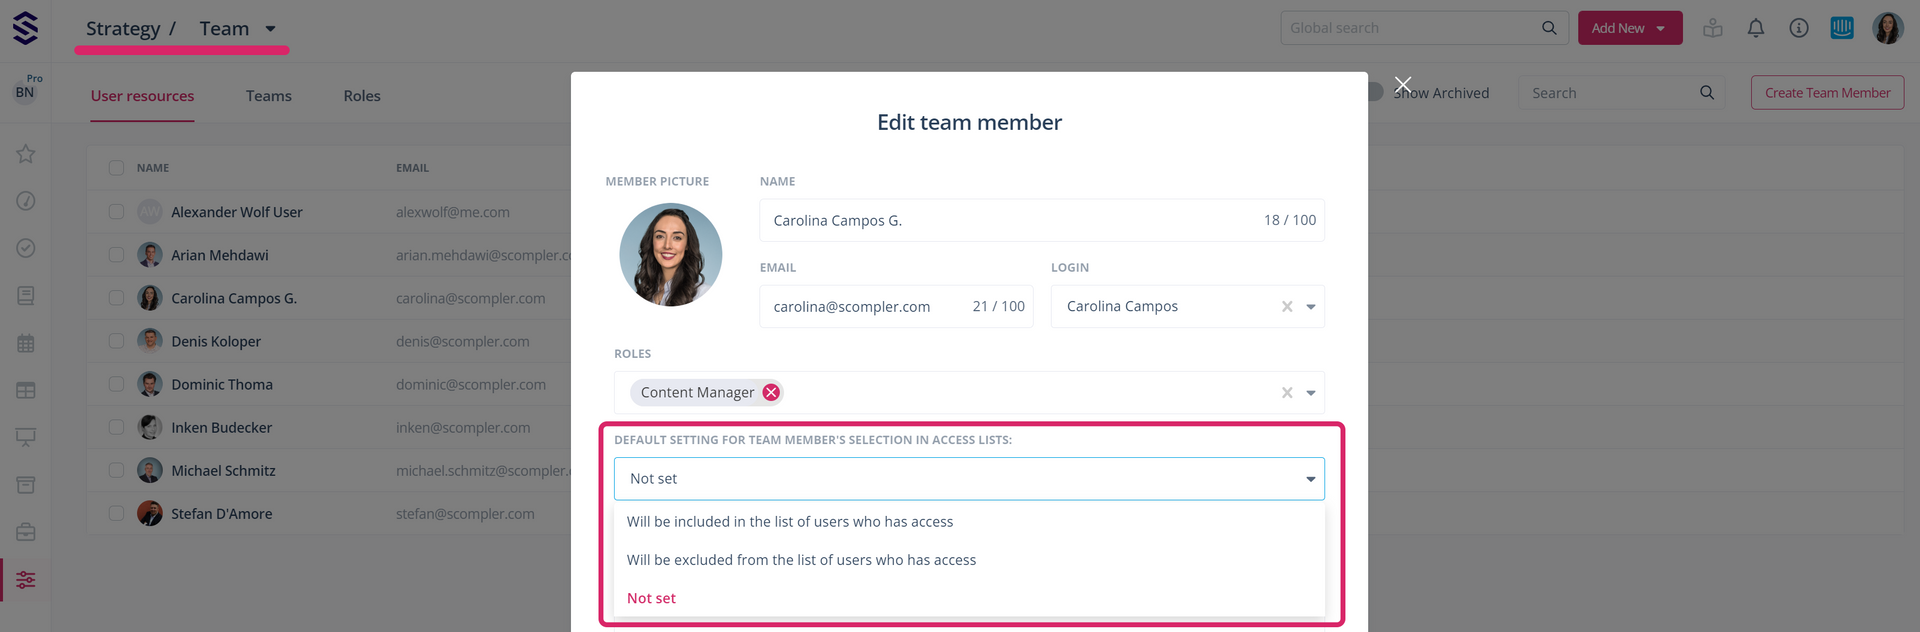Expand the Login dropdown arrow
The image size is (1920, 632).
(1310, 307)
